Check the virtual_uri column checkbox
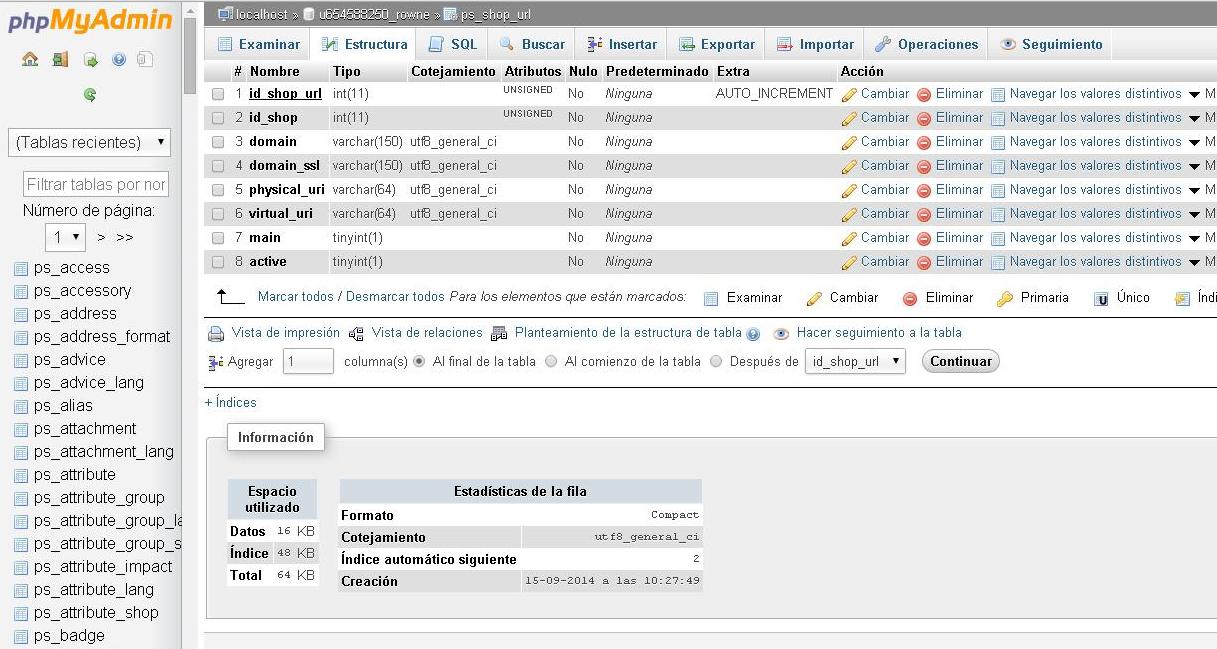 pyautogui.click(x=218, y=214)
